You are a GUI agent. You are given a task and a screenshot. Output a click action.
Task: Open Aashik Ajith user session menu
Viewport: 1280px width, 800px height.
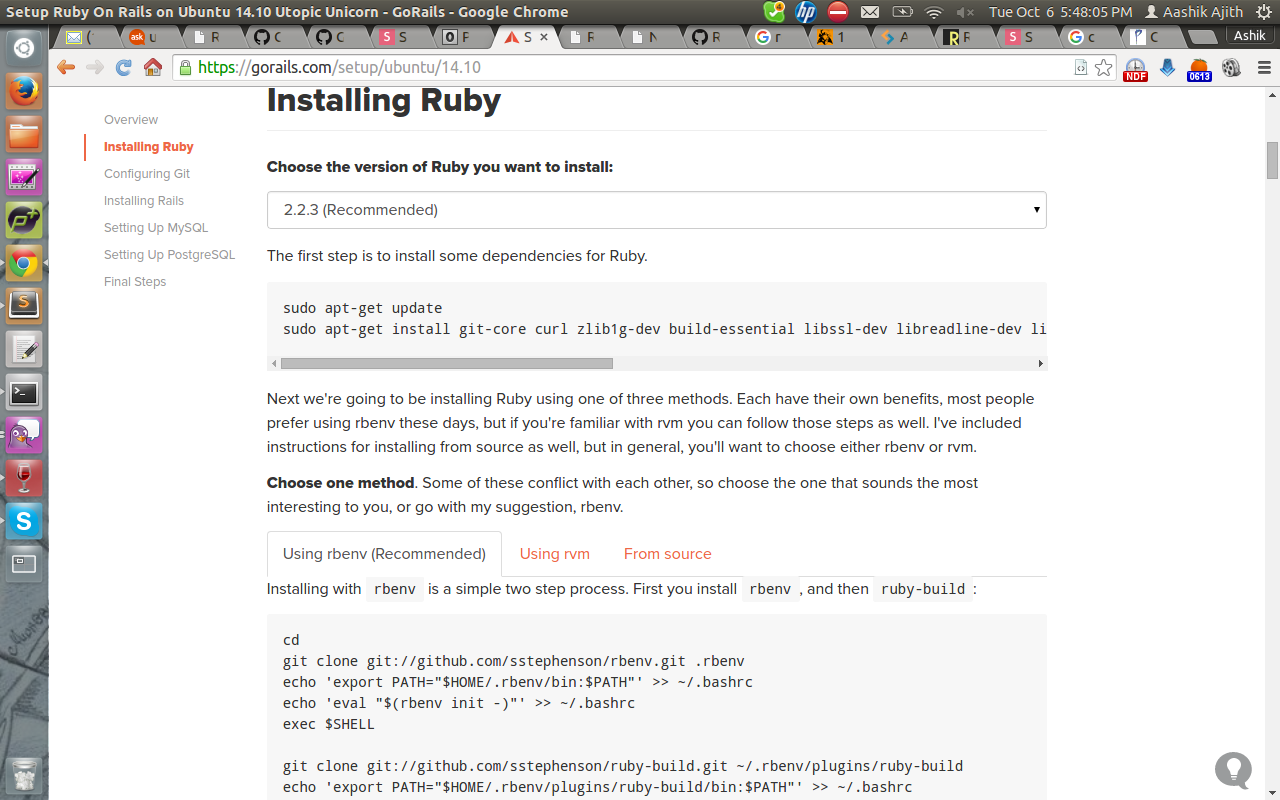tap(1194, 12)
